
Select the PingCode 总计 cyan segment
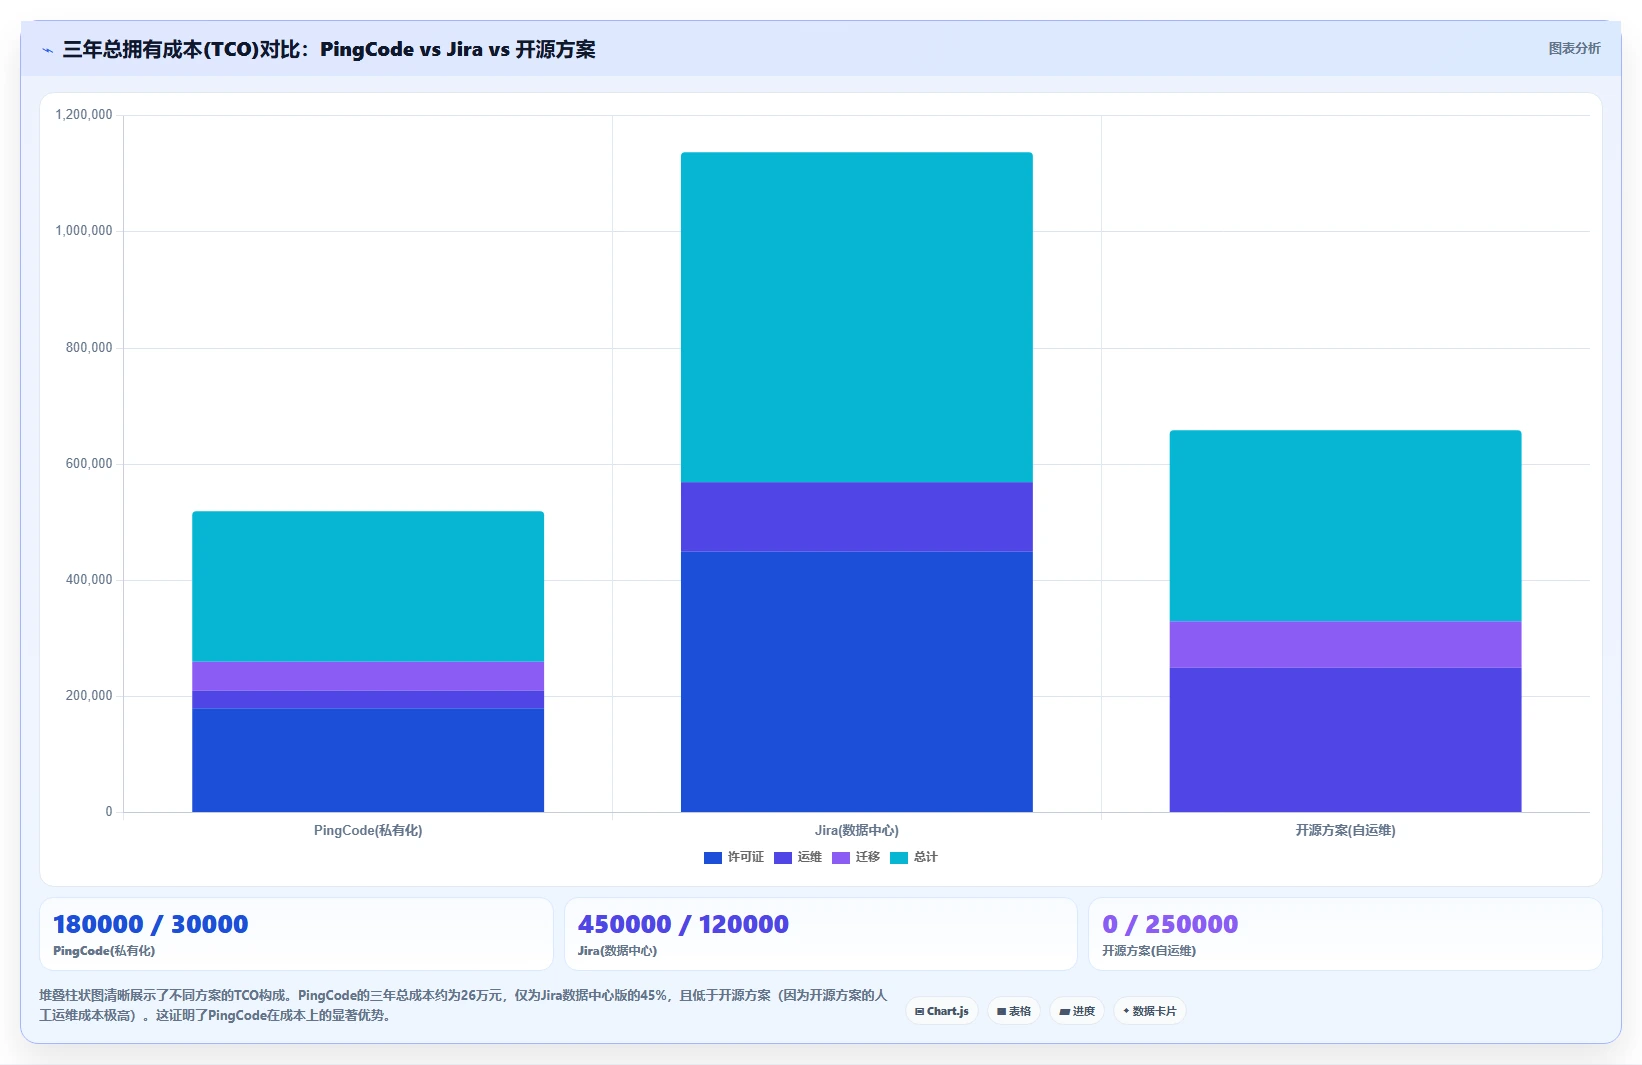pyautogui.click(x=368, y=586)
